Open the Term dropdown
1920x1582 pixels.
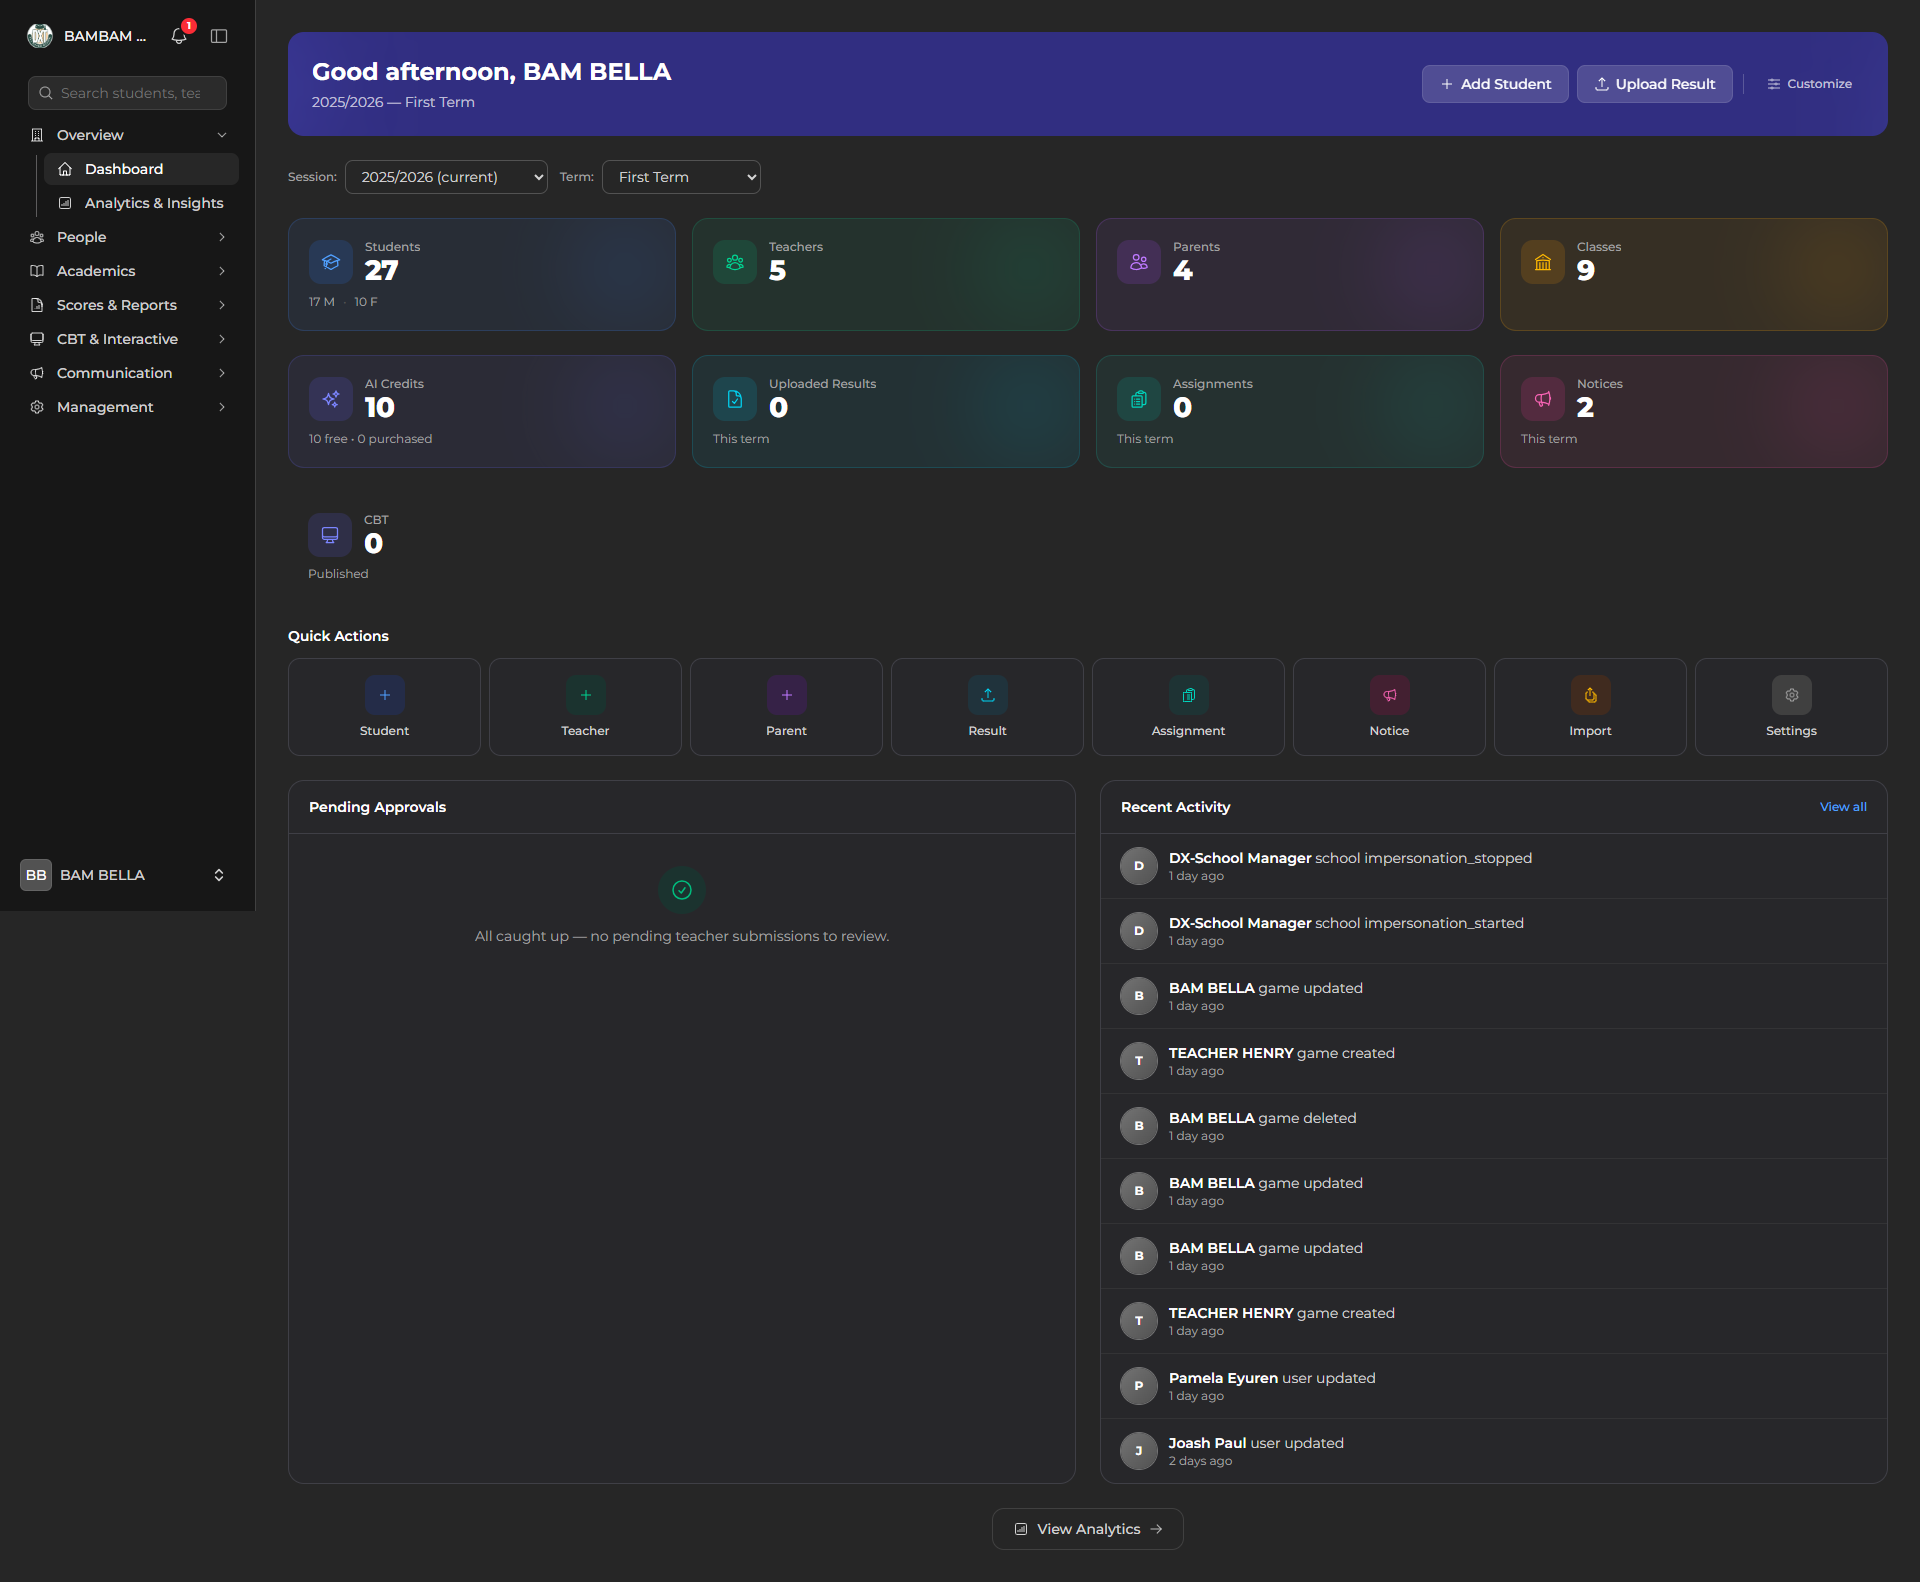click(681, 177)
